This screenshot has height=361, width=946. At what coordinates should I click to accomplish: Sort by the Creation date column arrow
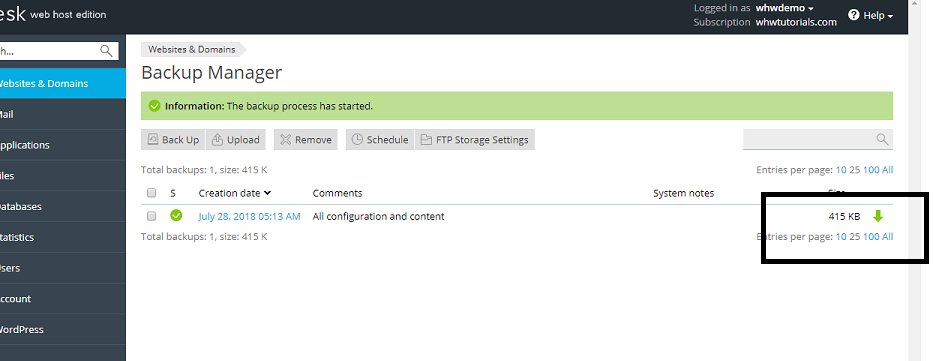tap(267, 193)
